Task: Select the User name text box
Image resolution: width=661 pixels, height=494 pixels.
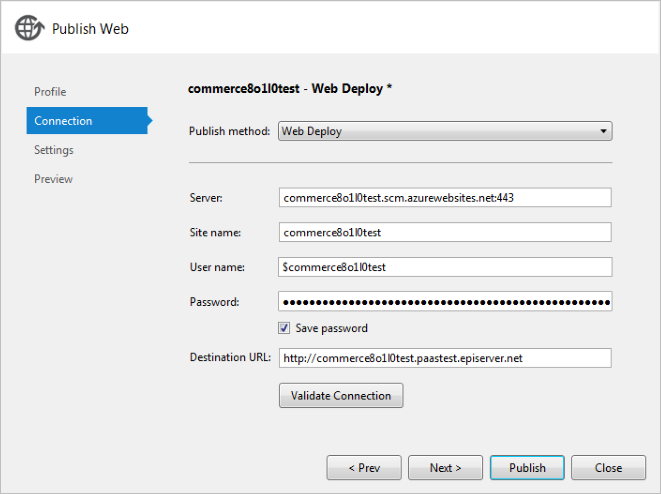Action: 445,267
